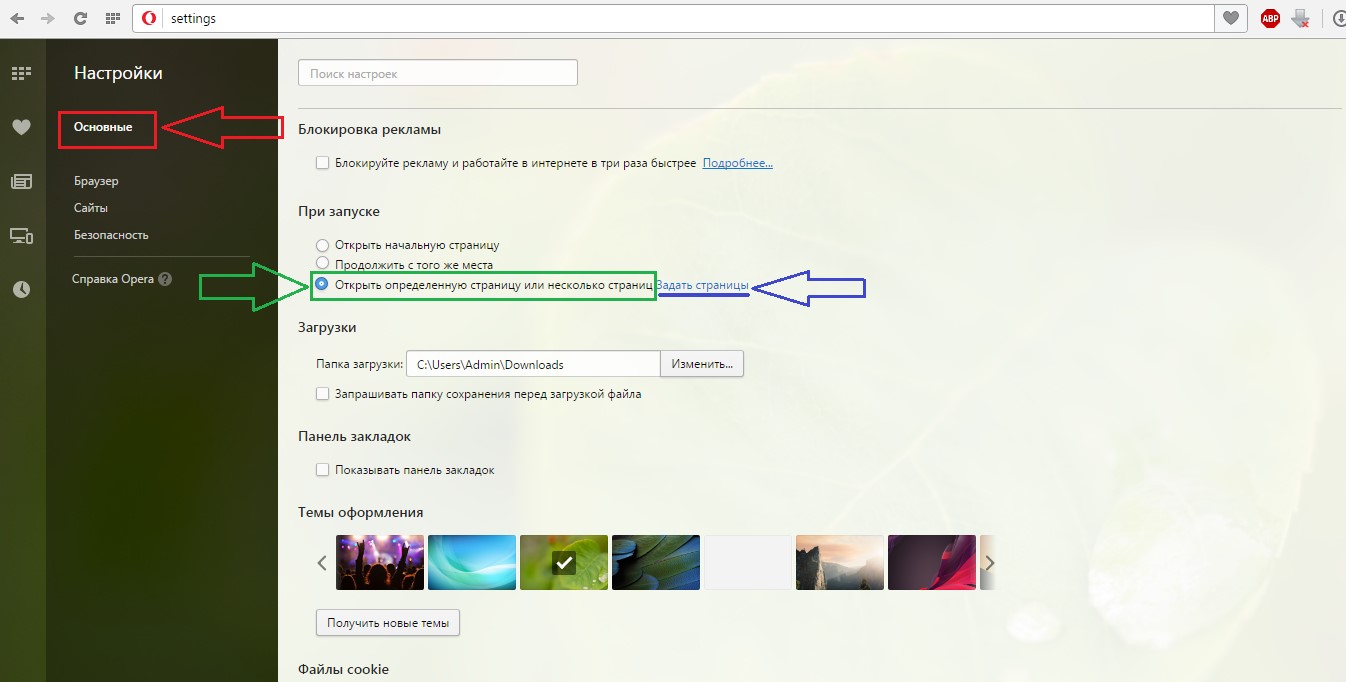Select 'Продолжить с того же места' option

(x=322, y=263)
